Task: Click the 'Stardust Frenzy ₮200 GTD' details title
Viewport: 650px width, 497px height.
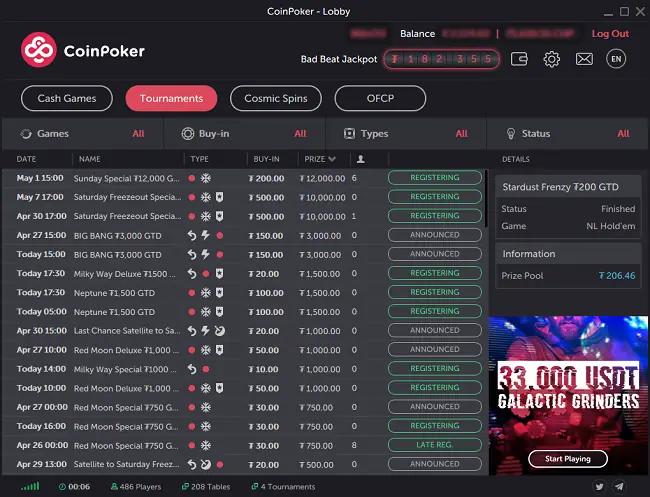Action: pyautogui.click(x=560, y=187)
